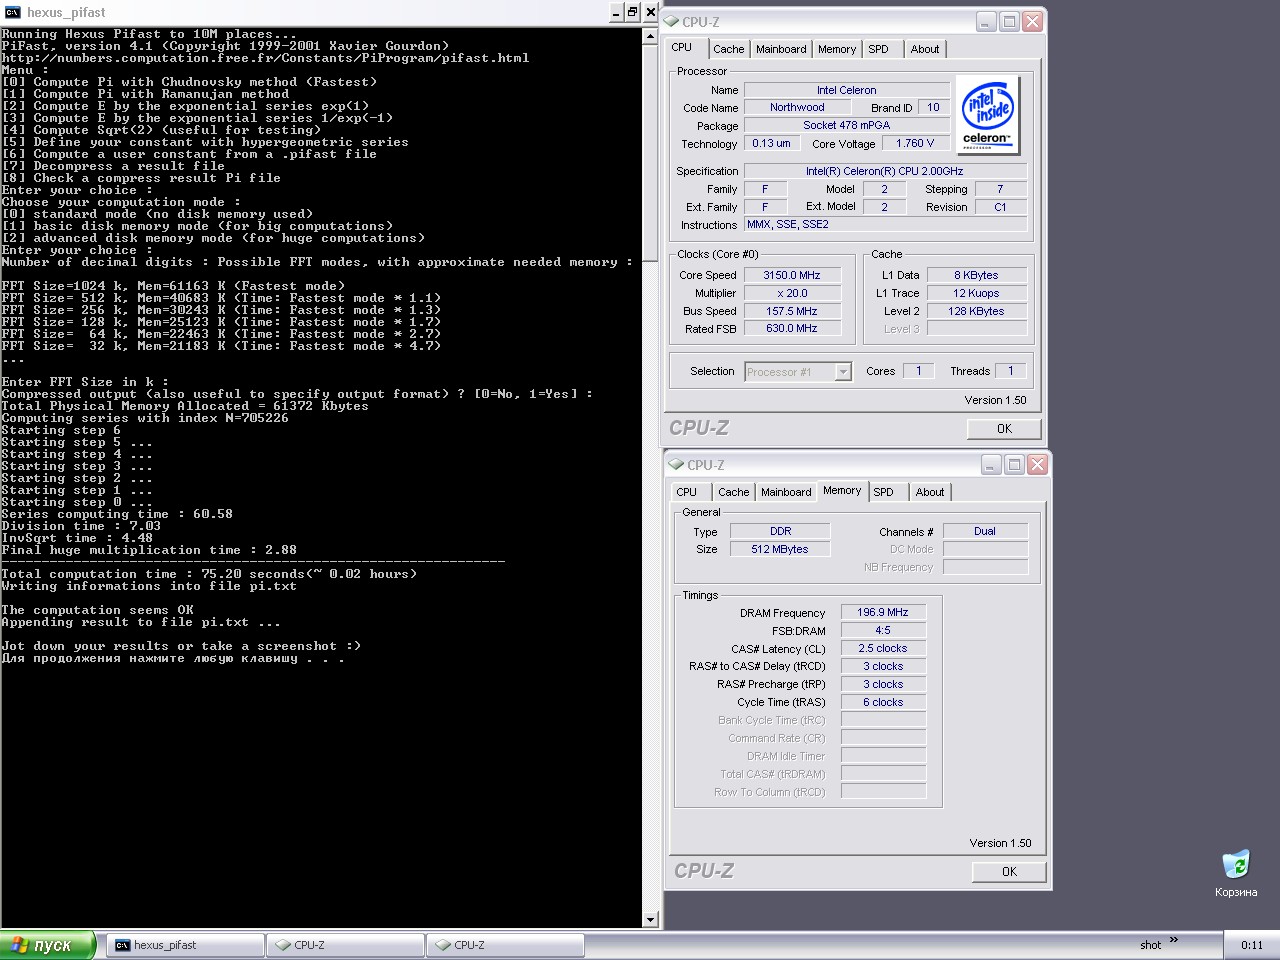Screen dimensions: 1280x960
Task: Expand the taskbar toolbar chevron next to shot
Action: [x=1174, y=940]
